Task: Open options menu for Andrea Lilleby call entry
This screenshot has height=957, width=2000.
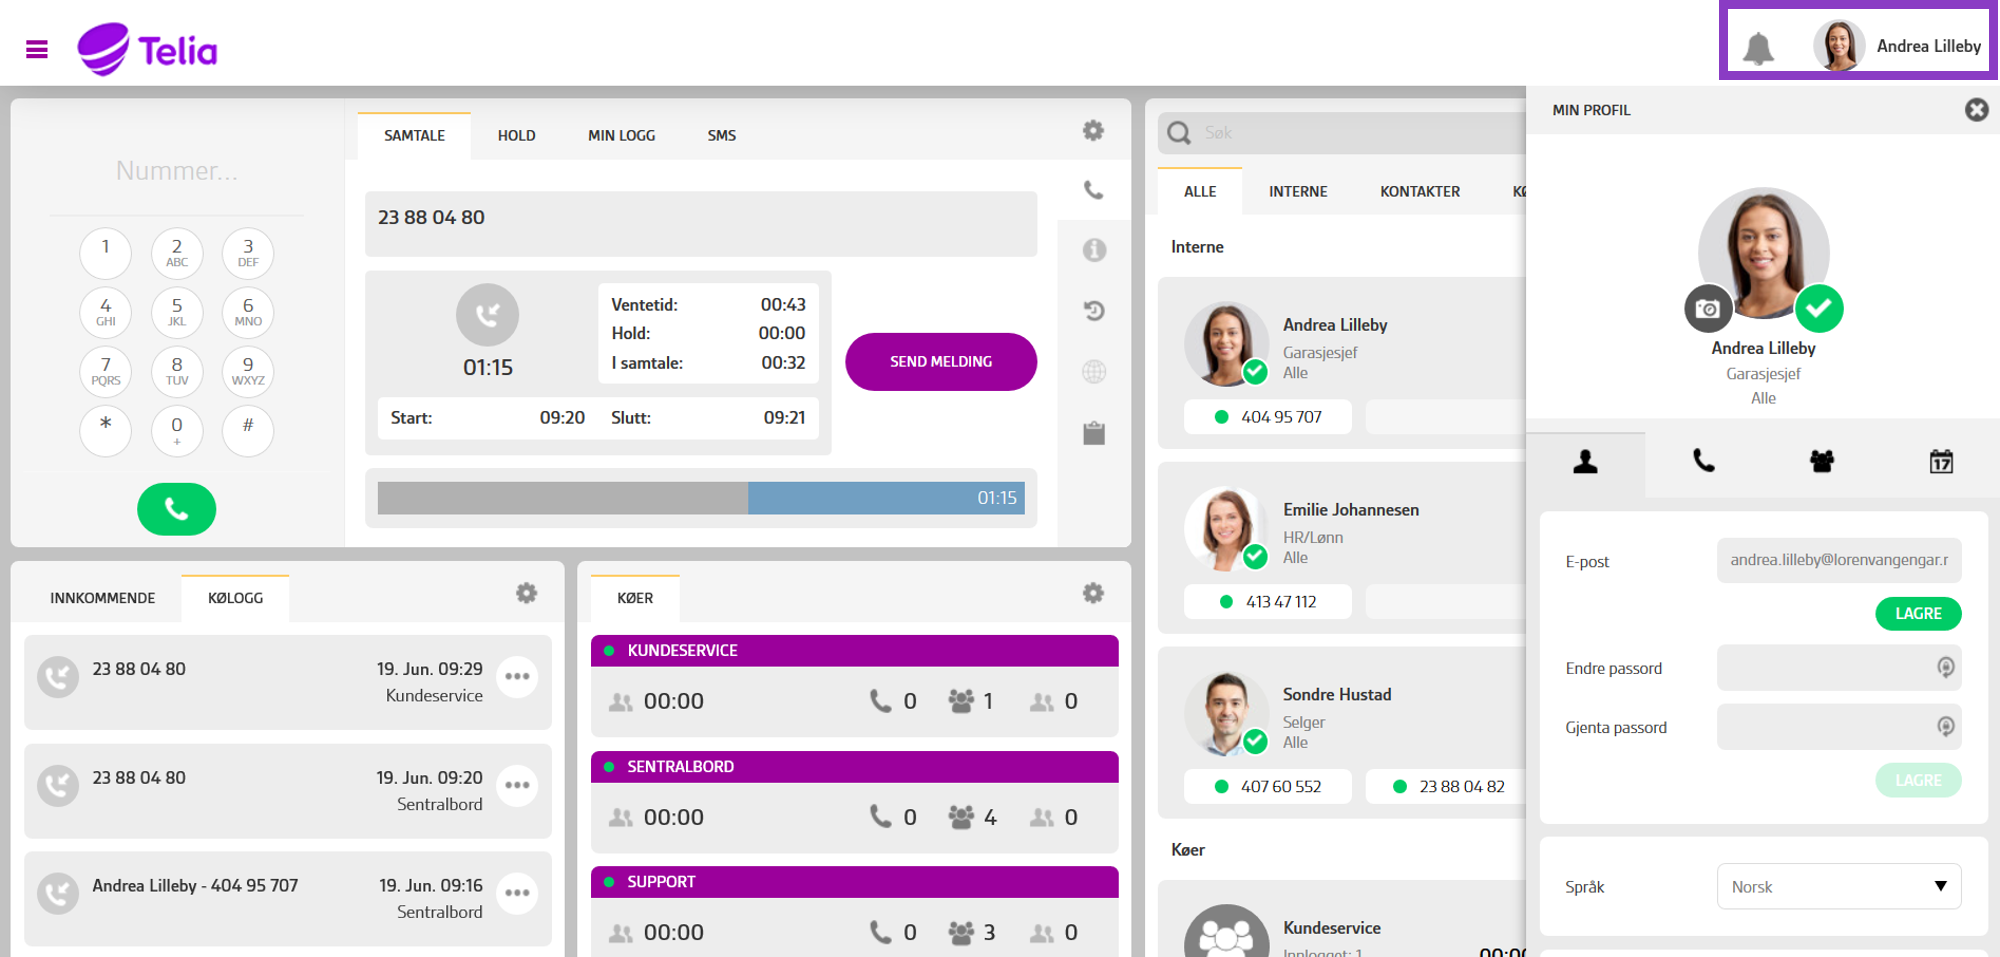Action: point(517,893)
